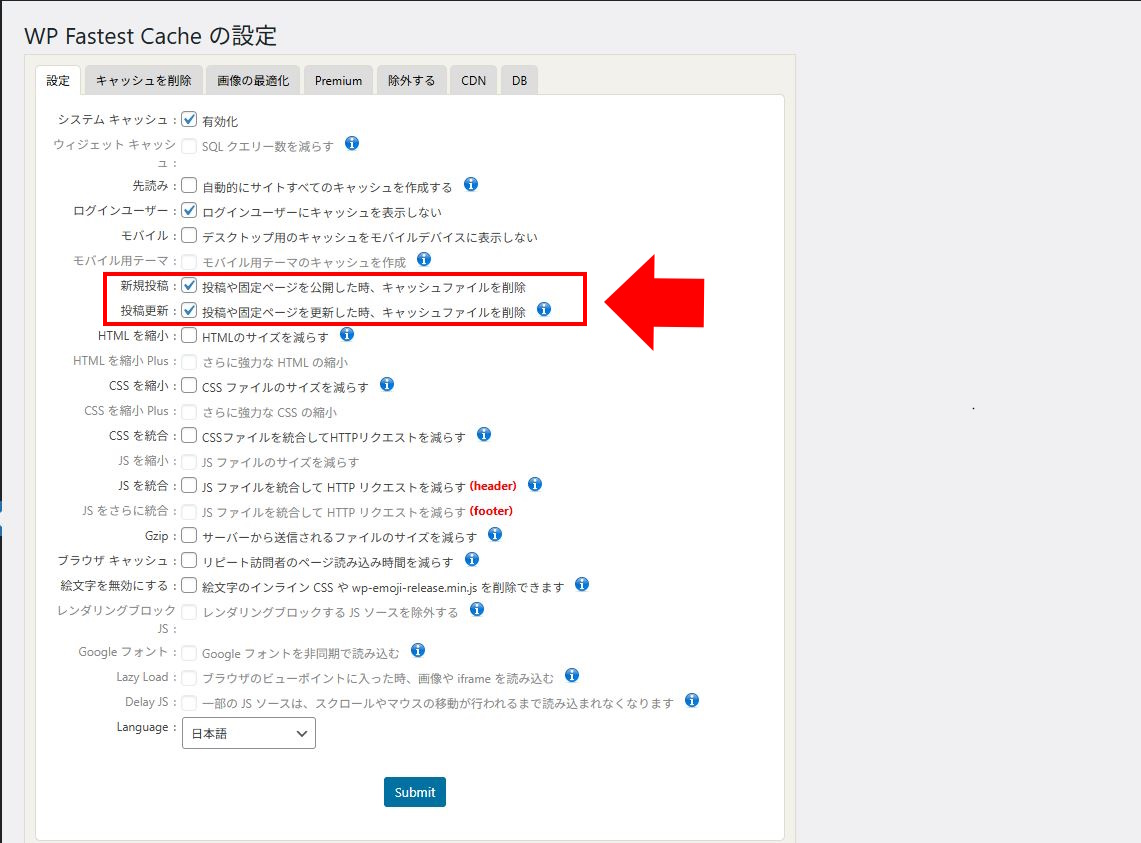Enable モバイル checkbox
The image size is (1141, 843).
pos(189,235)
